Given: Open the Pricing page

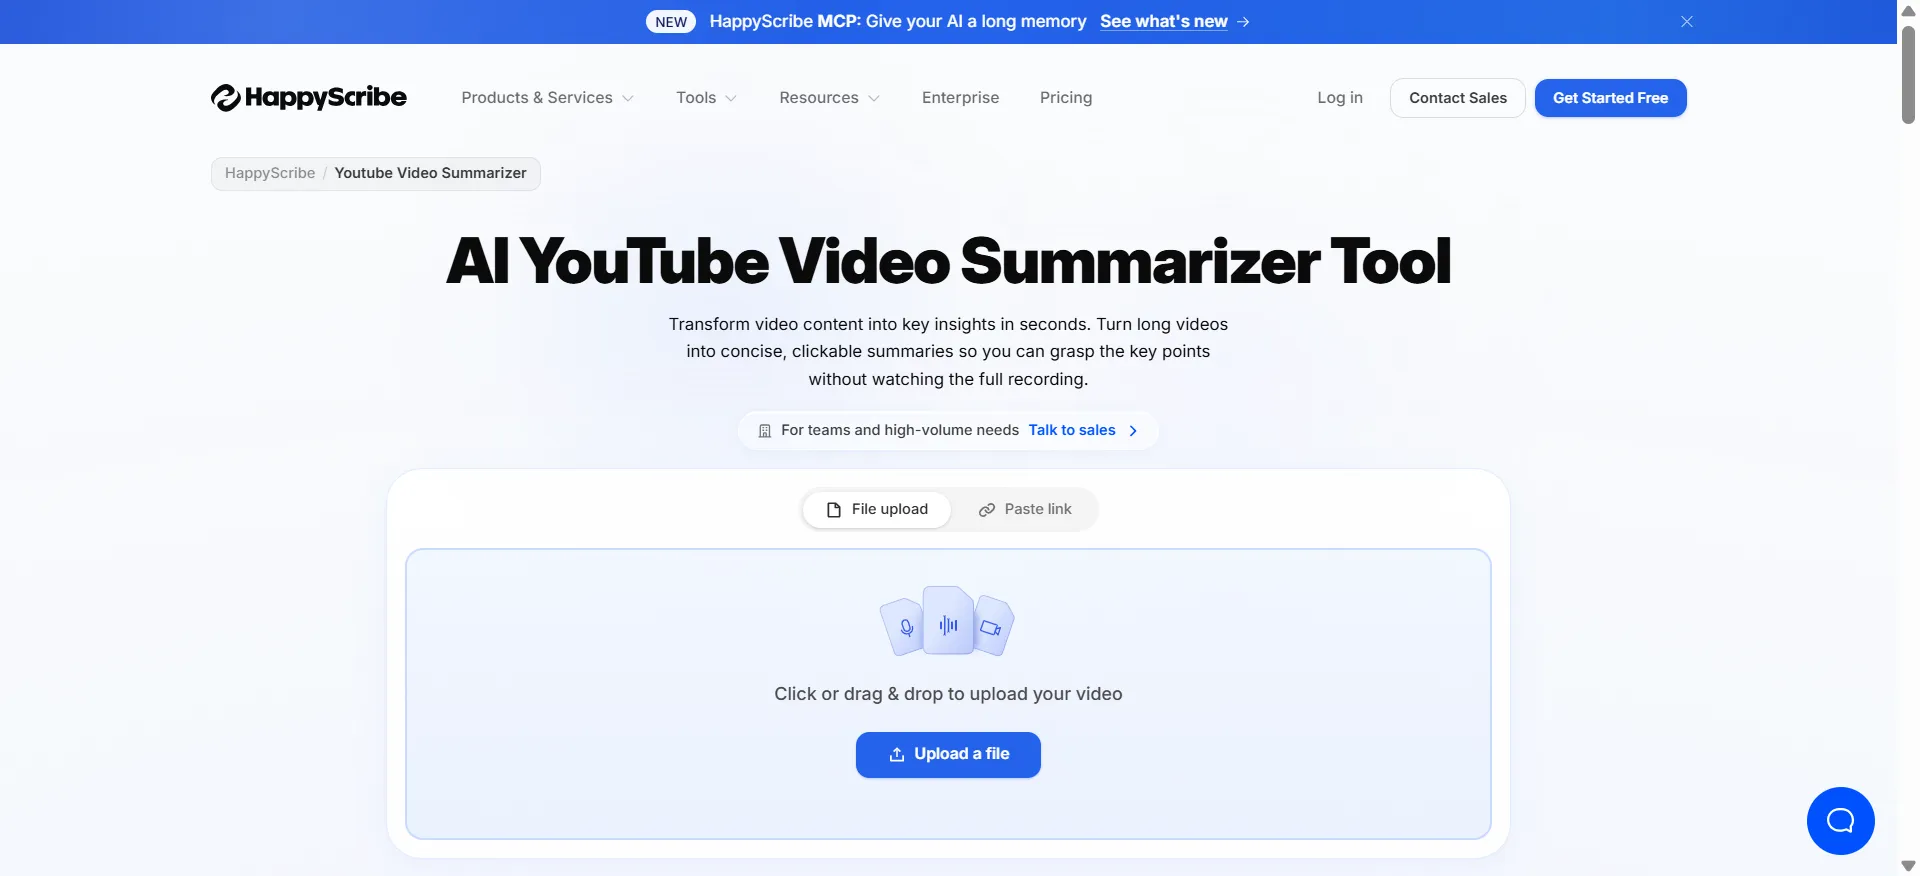Looking at the screenshot, I should pos(1066,98).
